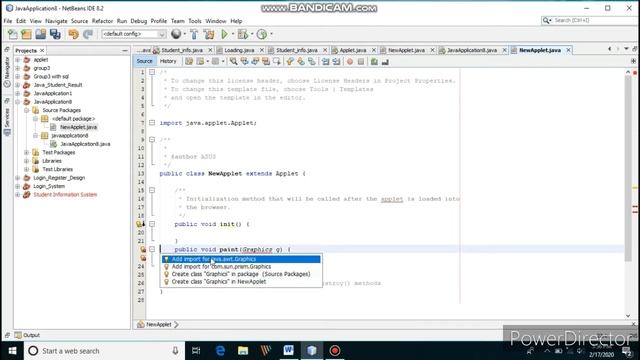Viewport: 640px width, 360px height.
Task: Click the Shift Line Left icon
Action: coord(325,62)
